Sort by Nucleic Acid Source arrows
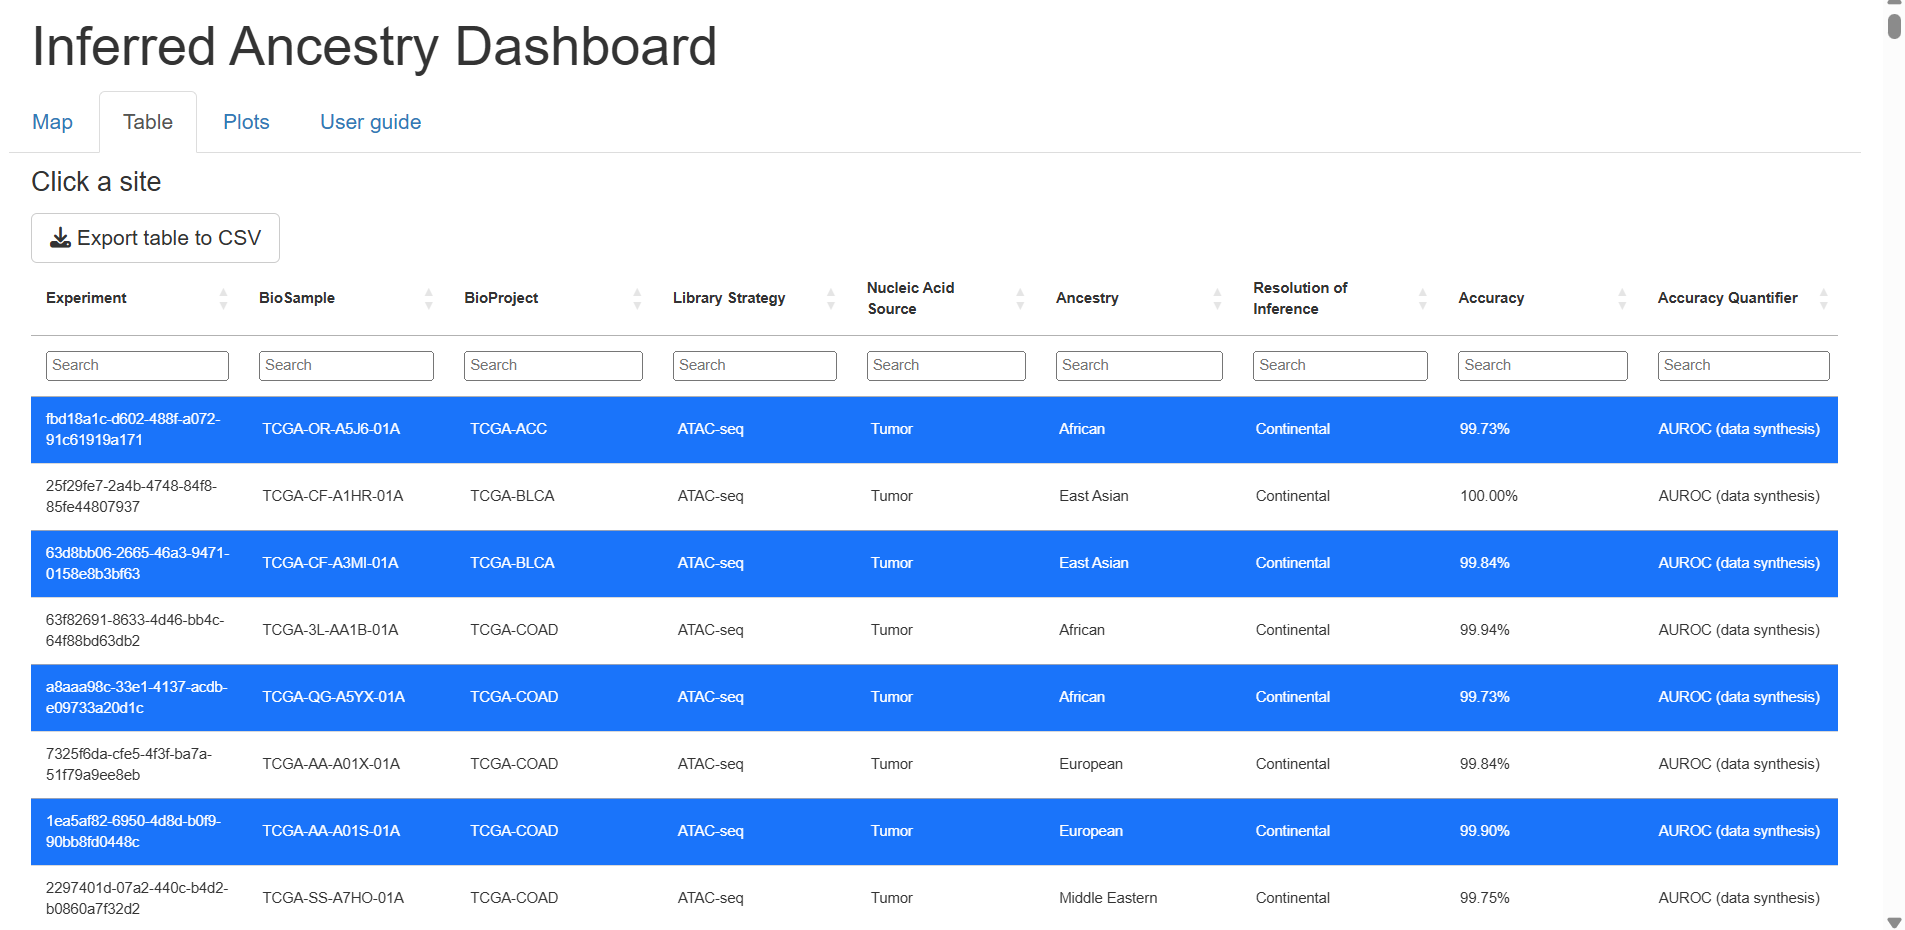The height and width of the screenshot is (930, 1905). pyautogui.click(x=1020, y=298)
